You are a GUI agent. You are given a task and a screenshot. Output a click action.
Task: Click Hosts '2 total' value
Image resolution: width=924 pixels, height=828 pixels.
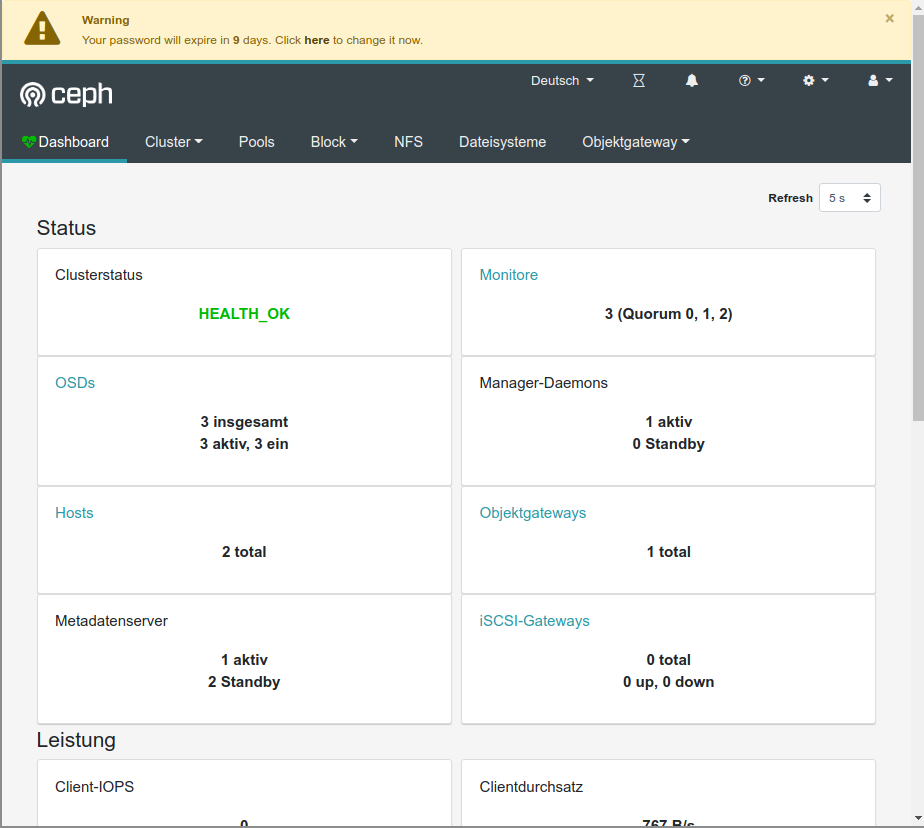tap(244, 552)
